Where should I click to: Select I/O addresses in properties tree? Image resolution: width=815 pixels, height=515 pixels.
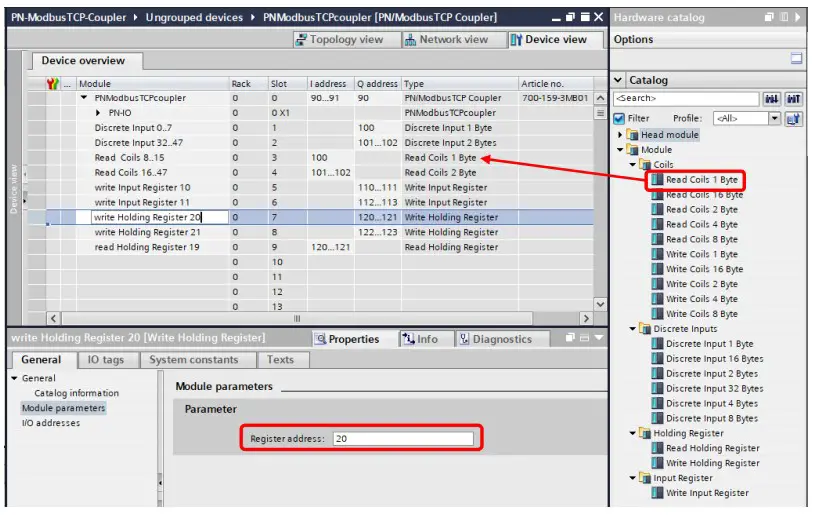pyautogui.click(x=51, y=424)
